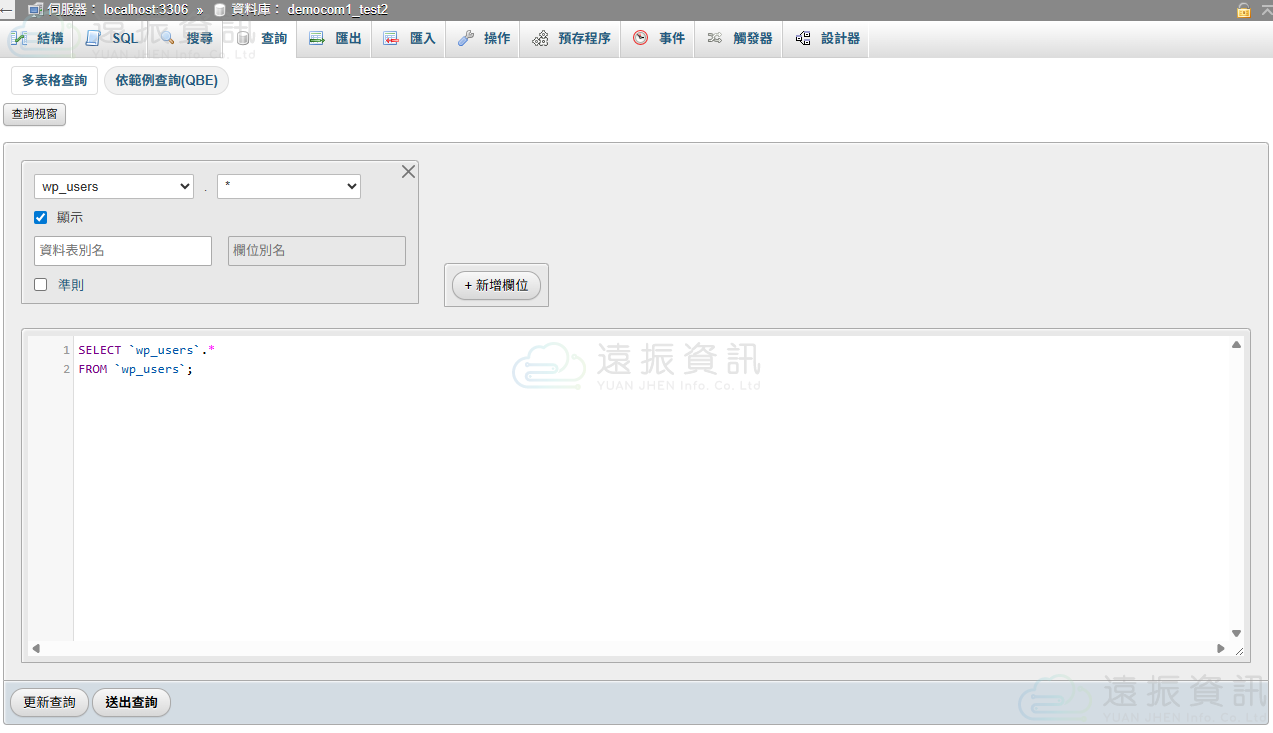Image resolution: width=1273 pixels, height=733 pixels.
Task: Click the 資料表別名 table alias input field
Action: (x=123, y=251)
